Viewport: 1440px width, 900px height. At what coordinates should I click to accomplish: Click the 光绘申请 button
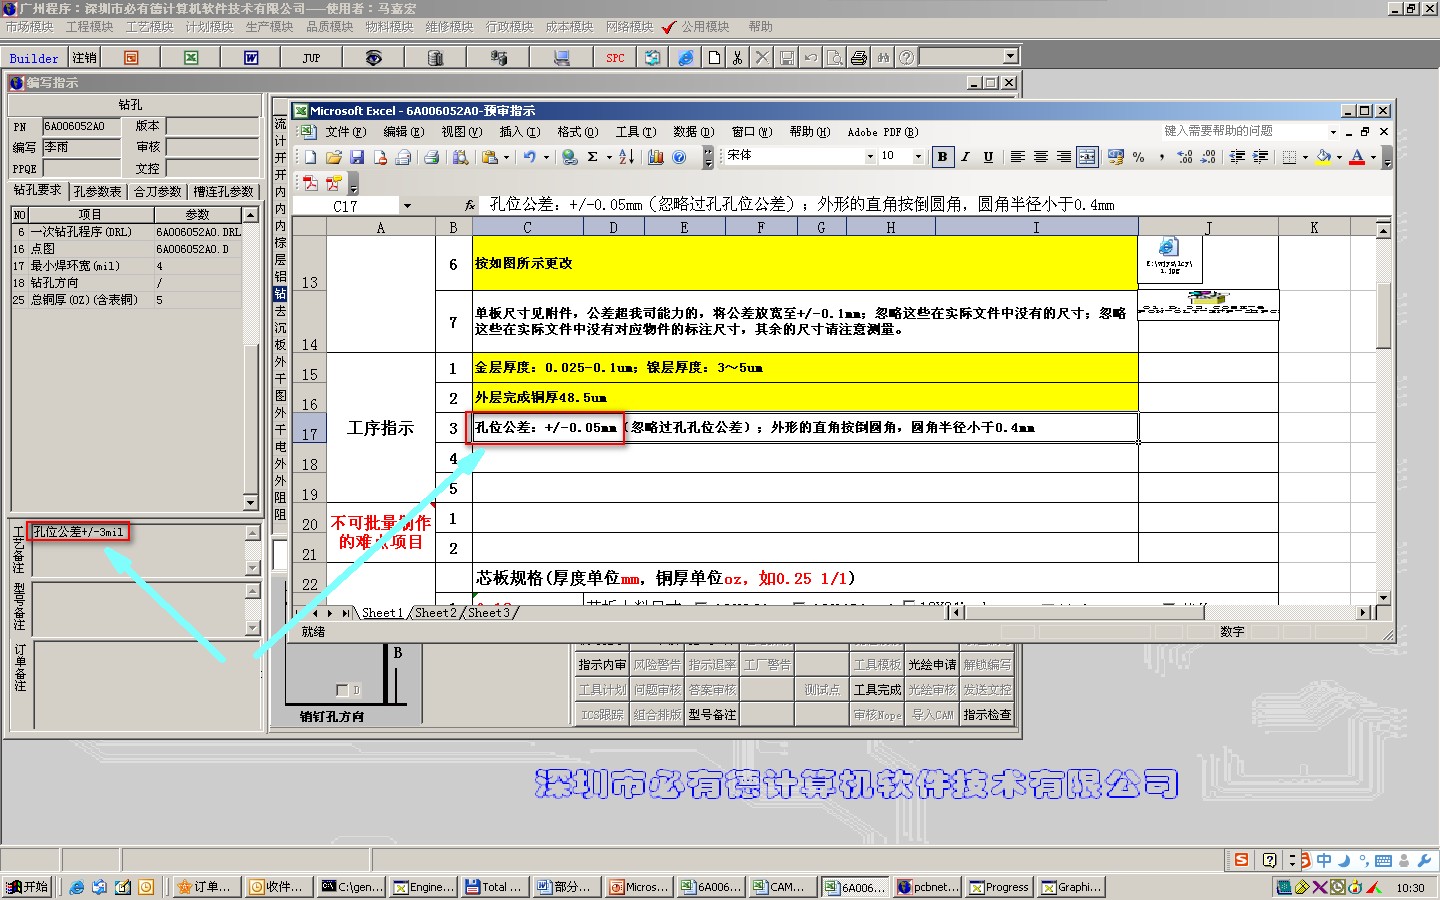pos(931,665)
